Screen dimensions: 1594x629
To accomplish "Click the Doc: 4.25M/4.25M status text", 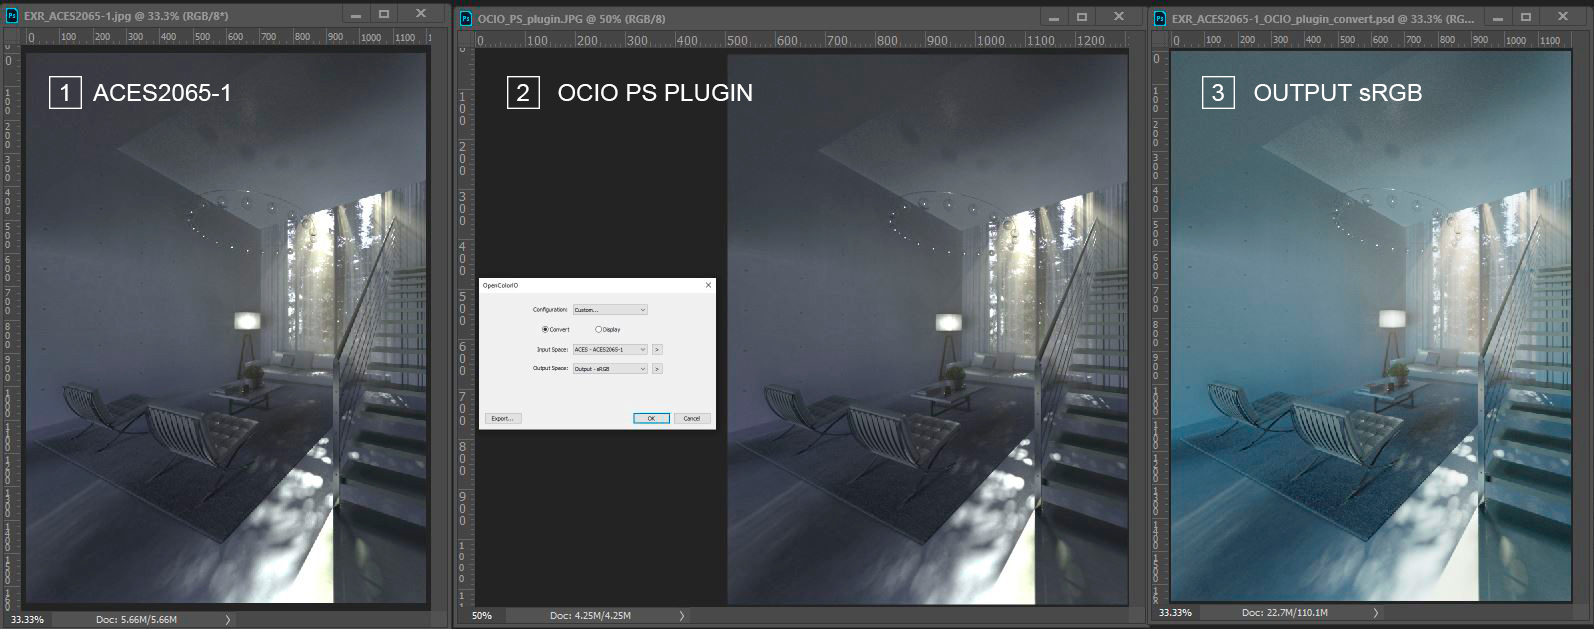I will (x=590, y=616).
